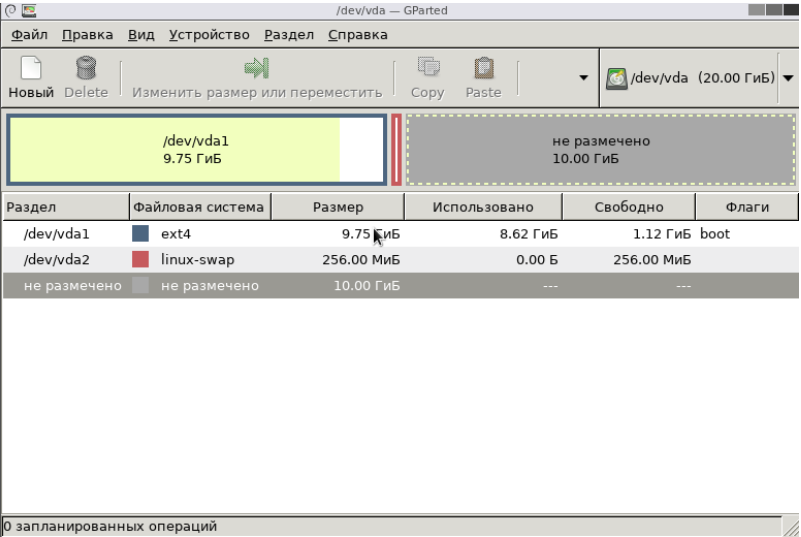Click the 1.12 ГиБ free value
801x537 pixels.
tap(662, 234)
